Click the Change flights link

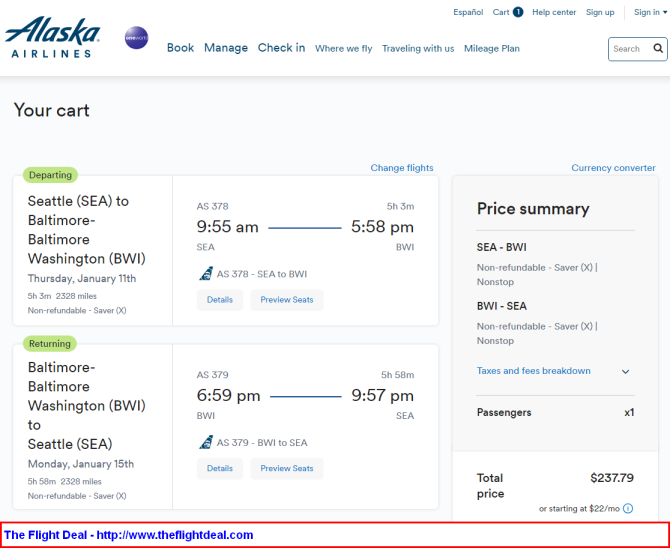click(x=402, y=168)
